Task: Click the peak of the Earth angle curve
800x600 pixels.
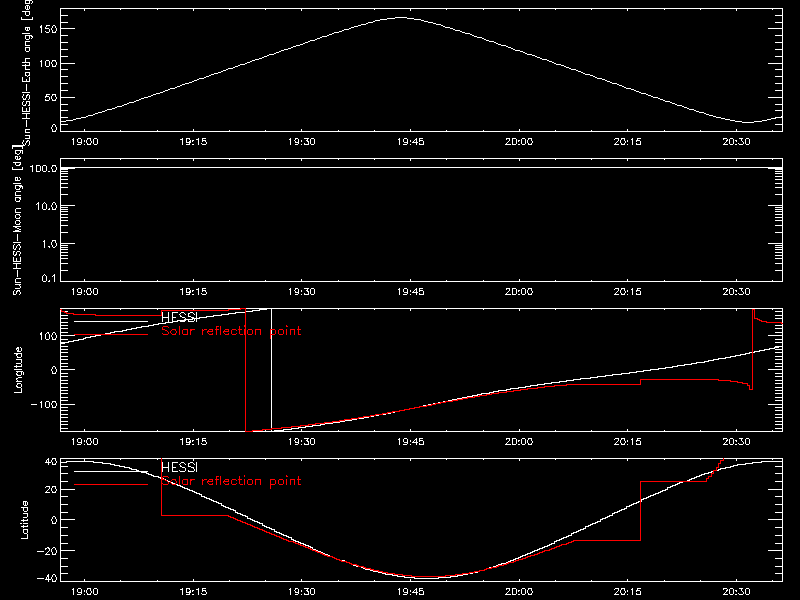Action: tap(401, 18)
